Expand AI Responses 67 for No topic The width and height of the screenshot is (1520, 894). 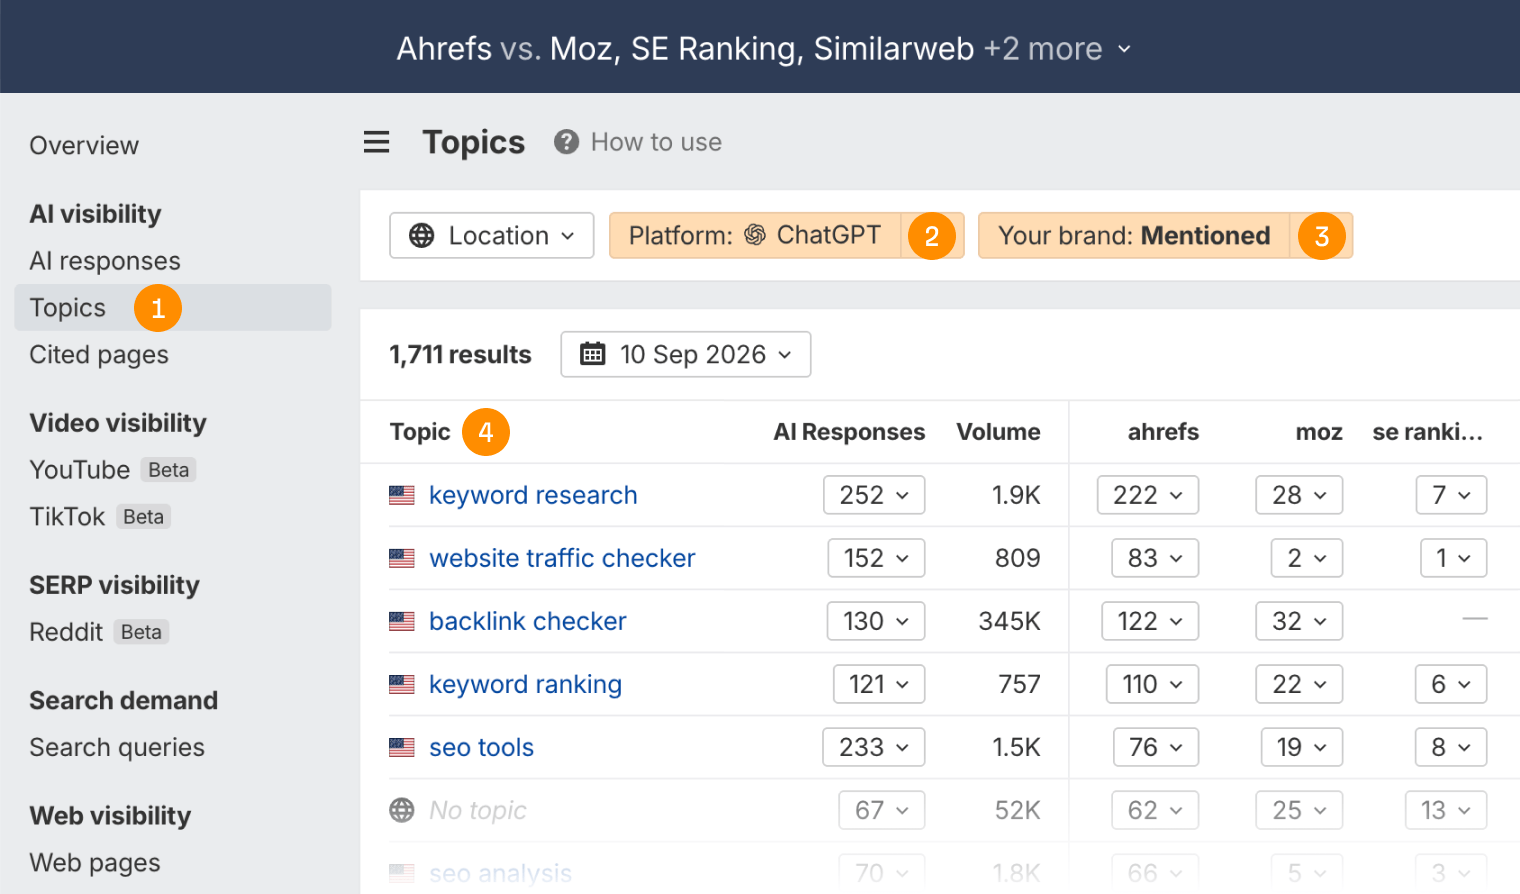tap(882, 810)
